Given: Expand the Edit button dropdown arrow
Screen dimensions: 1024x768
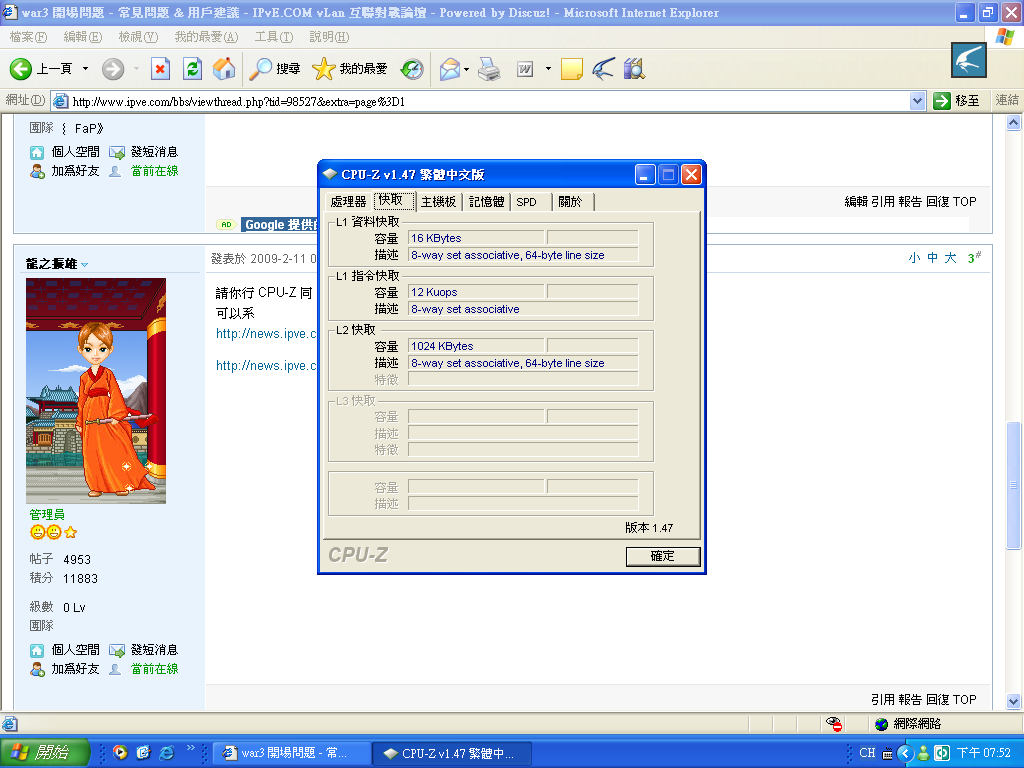Looking at the screenshot, I should 548,69.
